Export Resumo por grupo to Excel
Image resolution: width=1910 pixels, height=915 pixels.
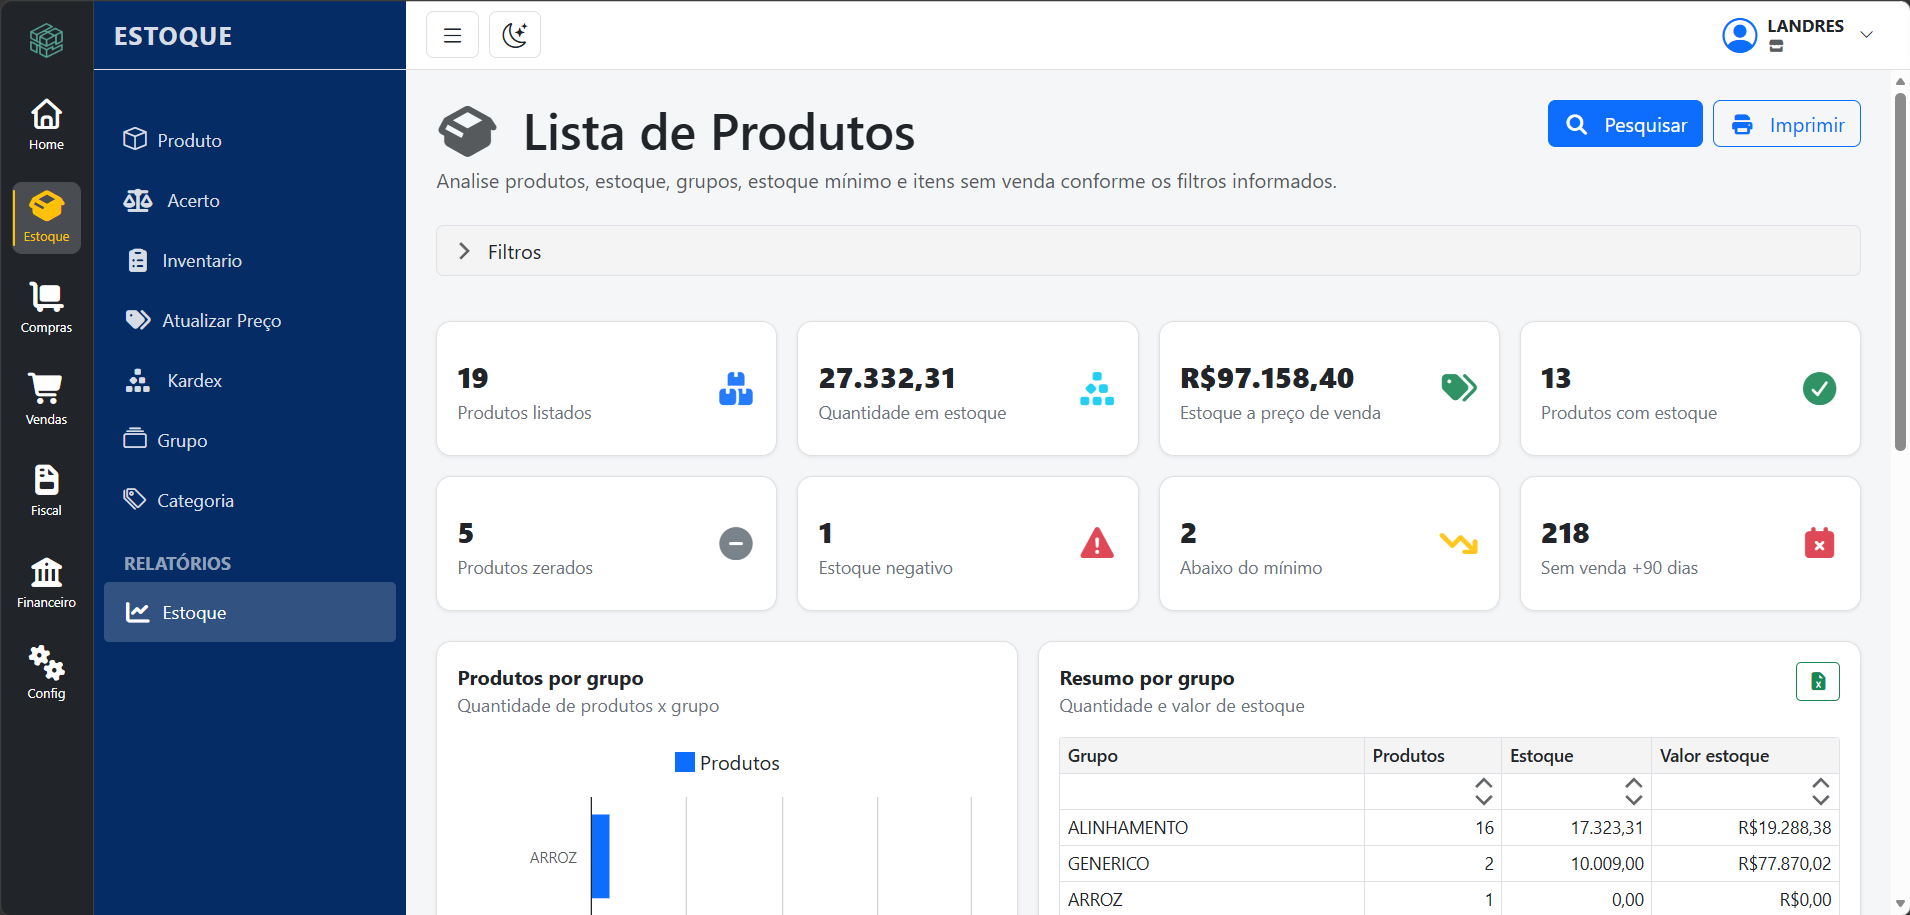[x=1817, y=681]
